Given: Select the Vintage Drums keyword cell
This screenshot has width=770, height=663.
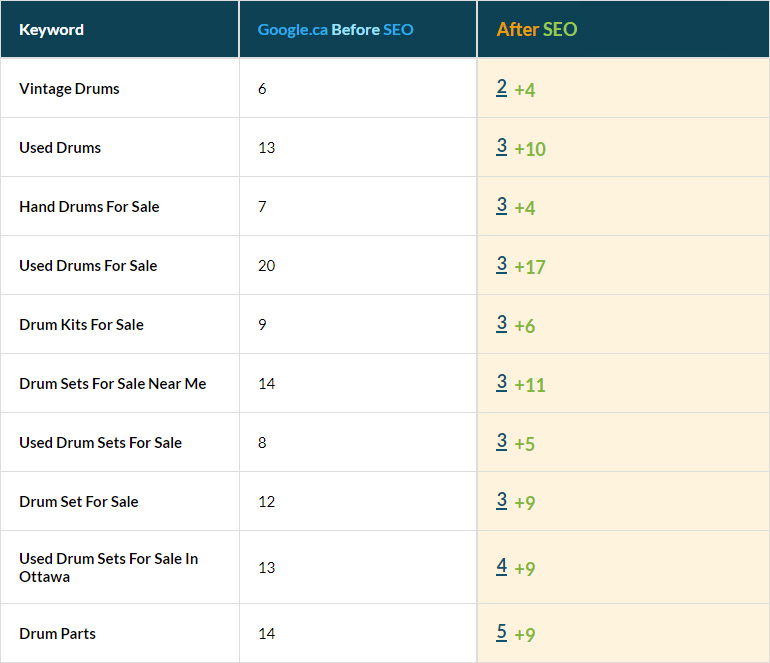Looking at the screenshot, I should (x=69, y=89).
